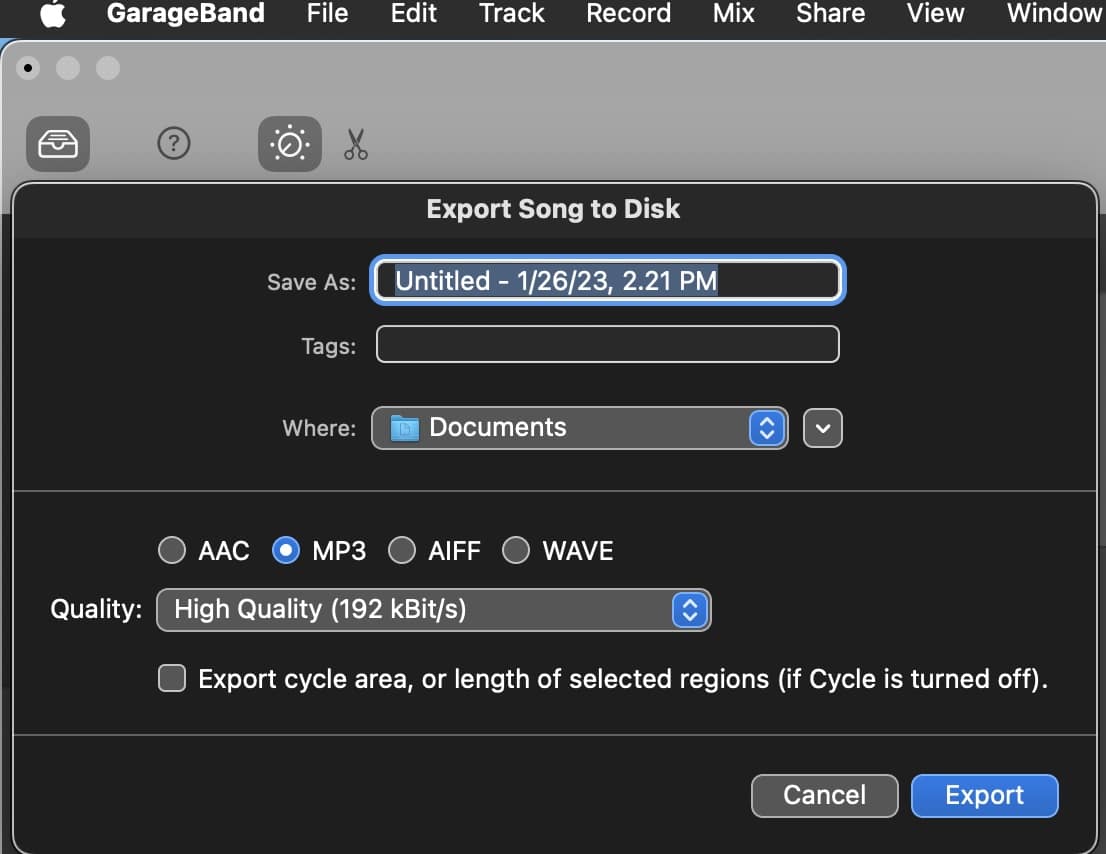Screen dimensions: 1106x854
Task: Click the Tags input field
Action: 607,346
